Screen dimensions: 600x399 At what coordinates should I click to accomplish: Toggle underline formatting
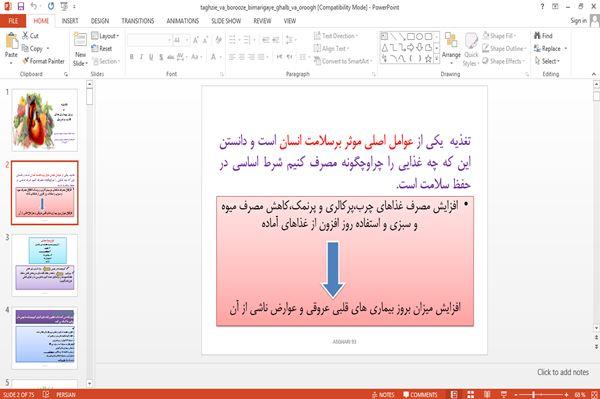tap(151, 57)
